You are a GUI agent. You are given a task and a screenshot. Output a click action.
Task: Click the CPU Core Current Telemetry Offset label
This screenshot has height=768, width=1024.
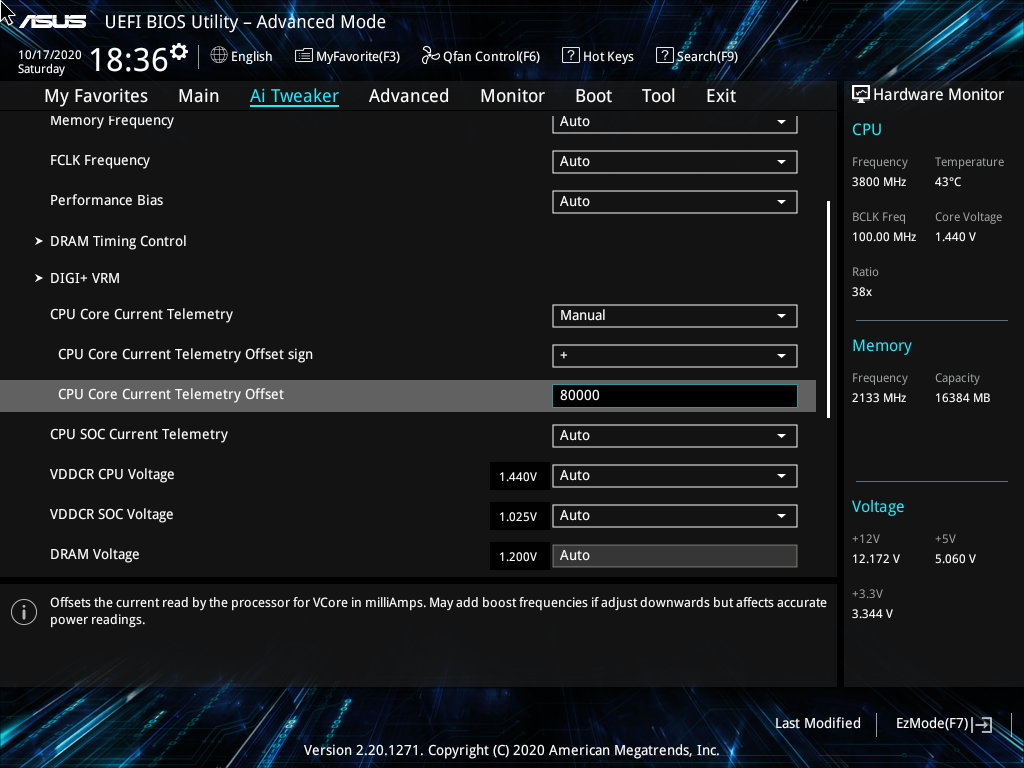pos(170,394)
